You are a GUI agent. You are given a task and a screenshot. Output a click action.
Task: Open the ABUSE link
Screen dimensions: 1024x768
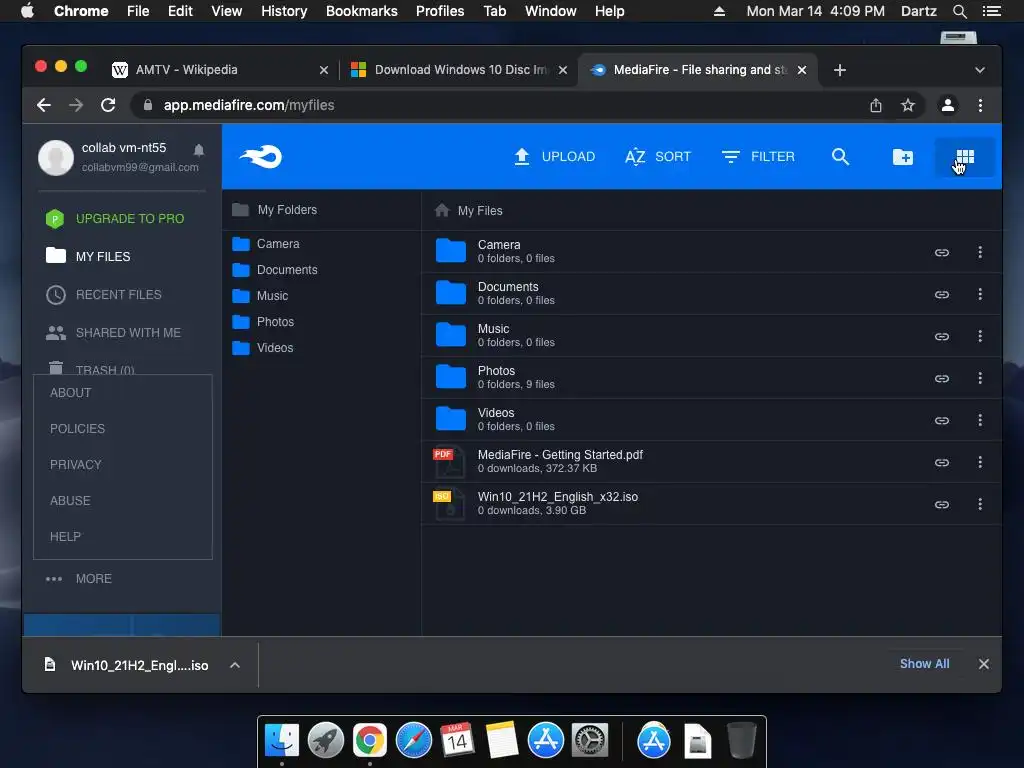point(70,500)
